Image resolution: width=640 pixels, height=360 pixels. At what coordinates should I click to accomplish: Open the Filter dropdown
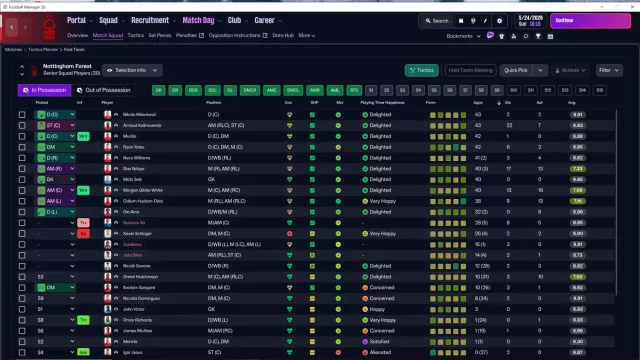tap(609, 70)
